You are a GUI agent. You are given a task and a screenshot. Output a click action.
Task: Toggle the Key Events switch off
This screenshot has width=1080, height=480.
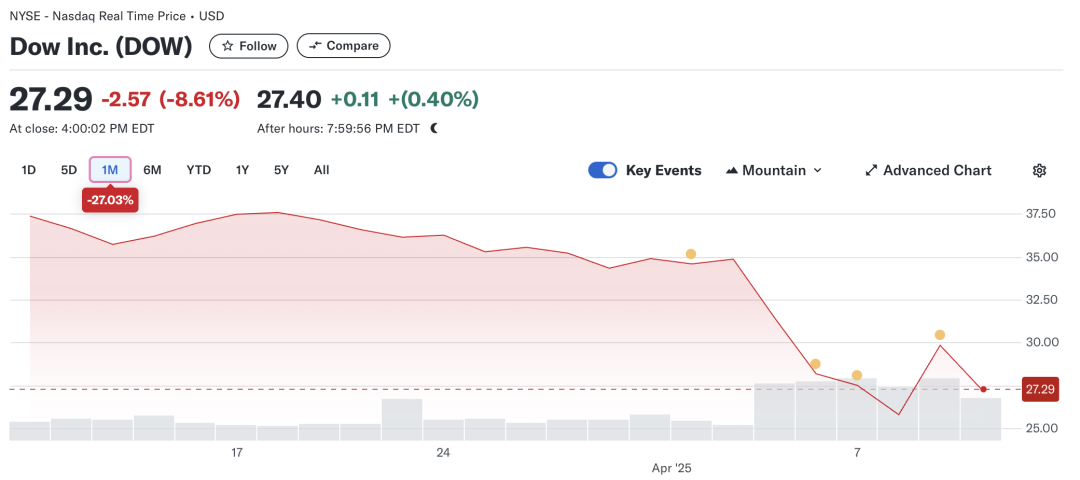[x=602, y=170]
